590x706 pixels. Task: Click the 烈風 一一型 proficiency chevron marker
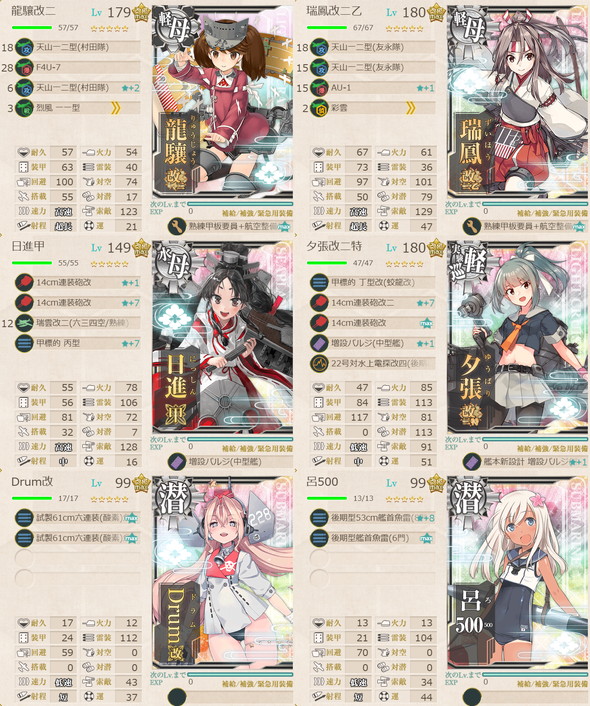[115, 108]
